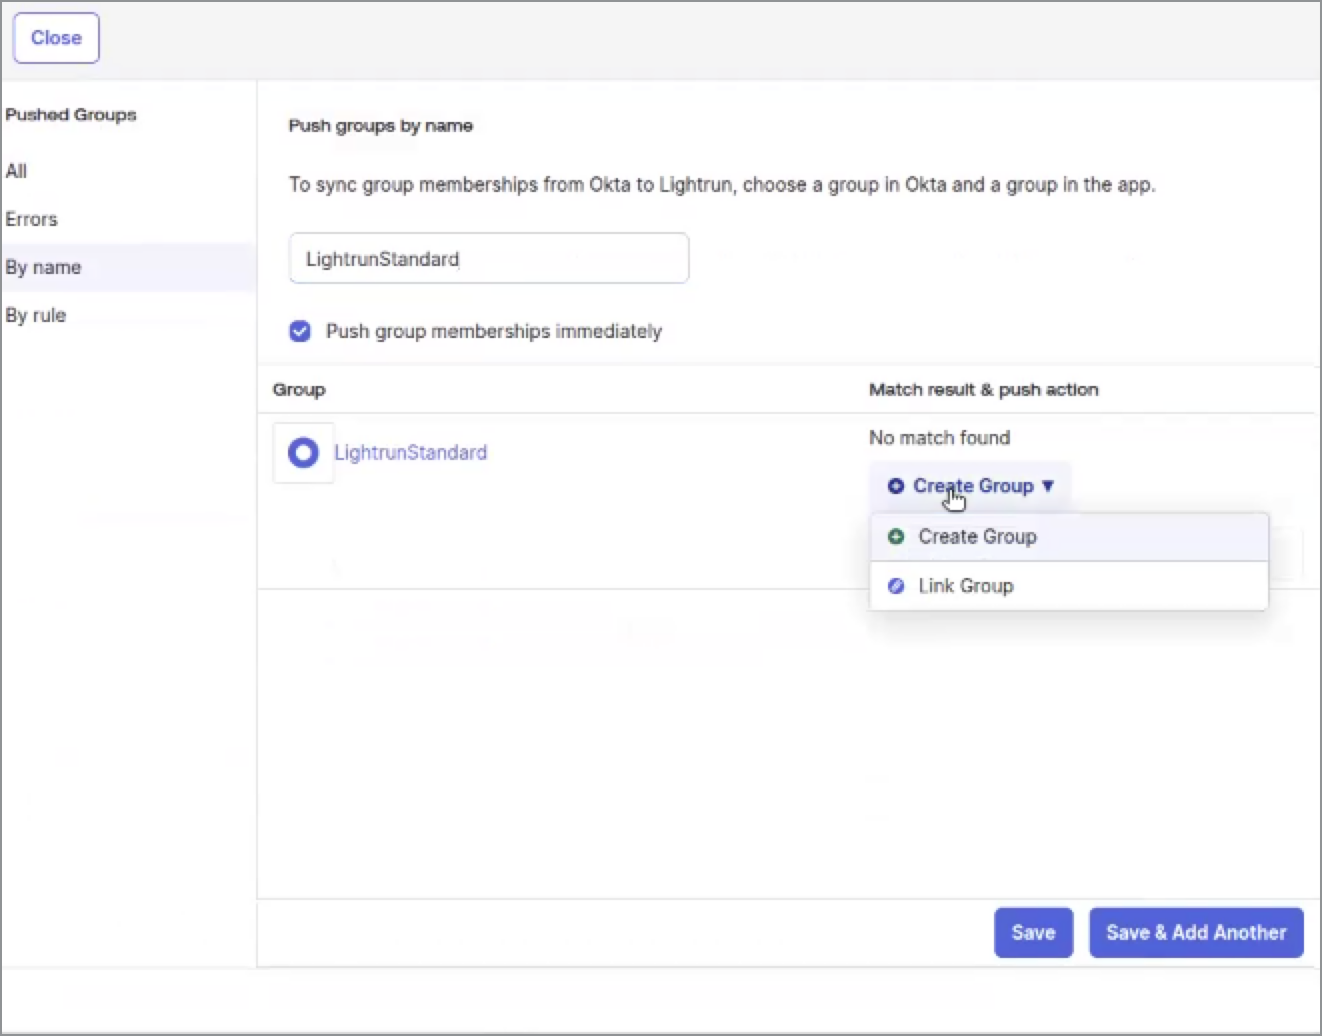The width and height of the screenshot is (1322, 1036).
Task: Click Save & Add Another
Action: (x=1195, y=932)
